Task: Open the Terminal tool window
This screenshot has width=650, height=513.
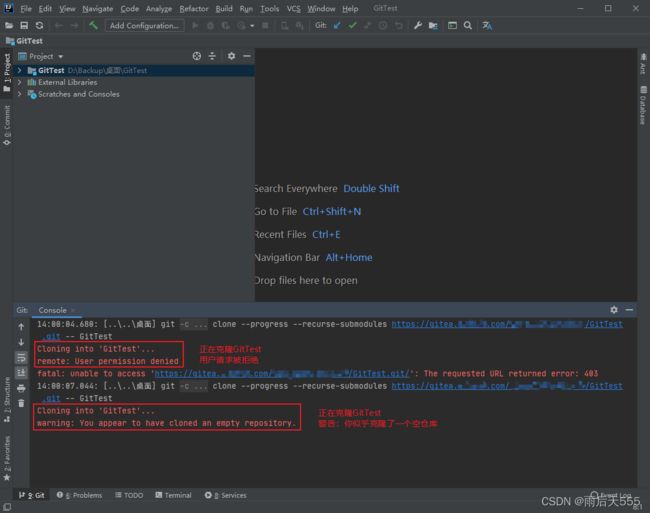Action: pyautogui.click(x=173, y=495)
